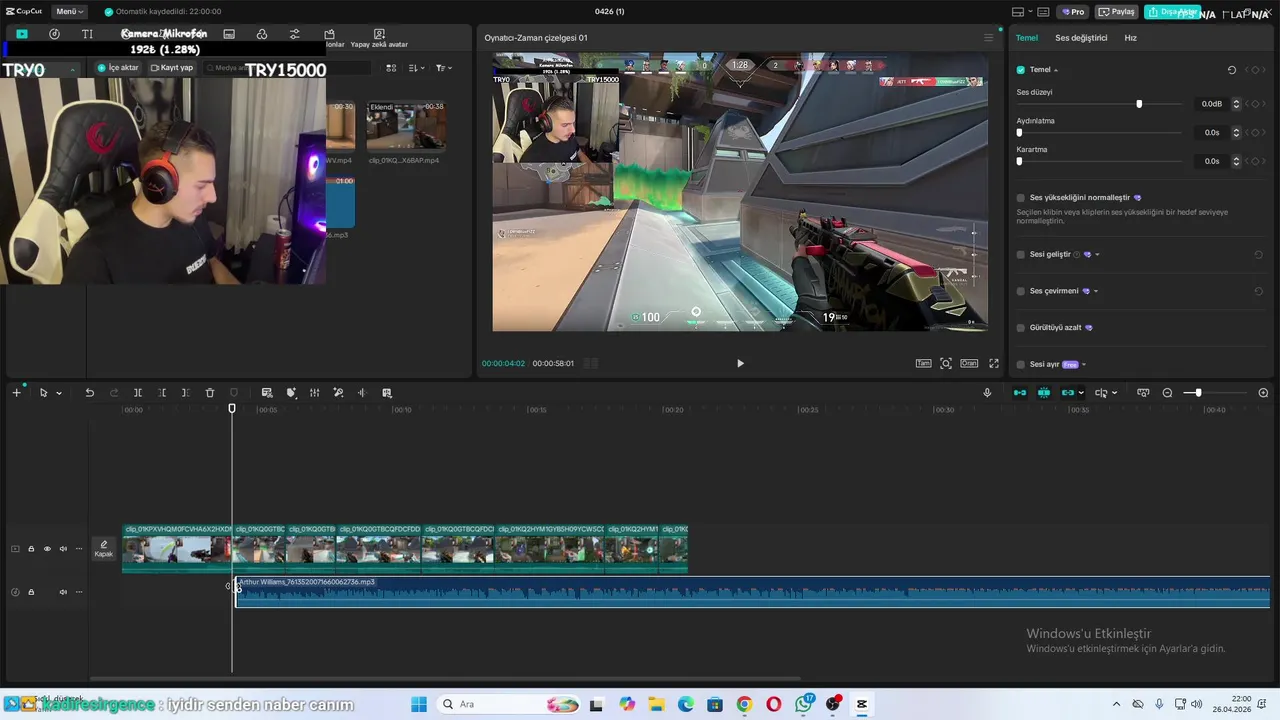Start voice recording with microphone icon

pos(987,393)
